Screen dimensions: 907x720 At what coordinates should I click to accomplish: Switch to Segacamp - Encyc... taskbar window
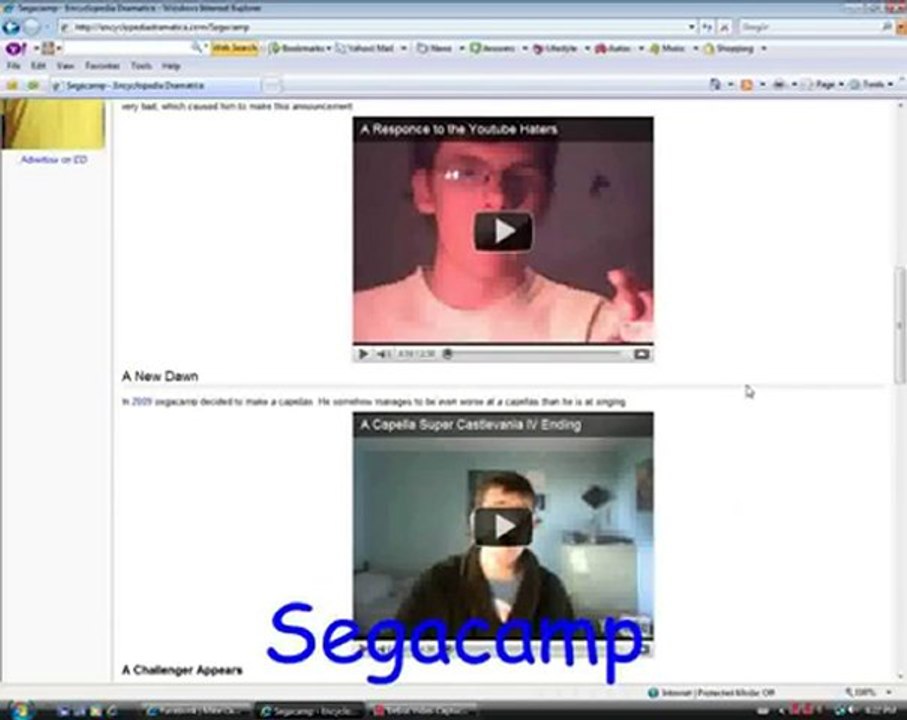[311, 710]
